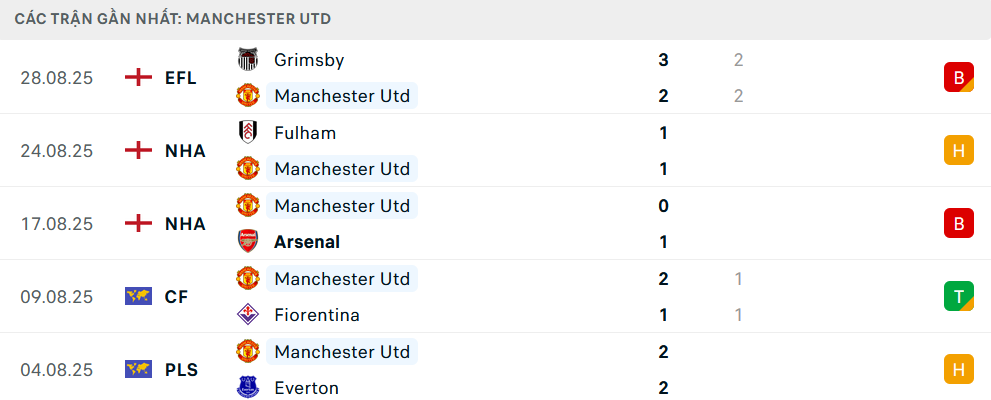Screen dimensions: 991x400
Task: Click the red B badge for Grimsby match
Action: (x=958, y=78)
